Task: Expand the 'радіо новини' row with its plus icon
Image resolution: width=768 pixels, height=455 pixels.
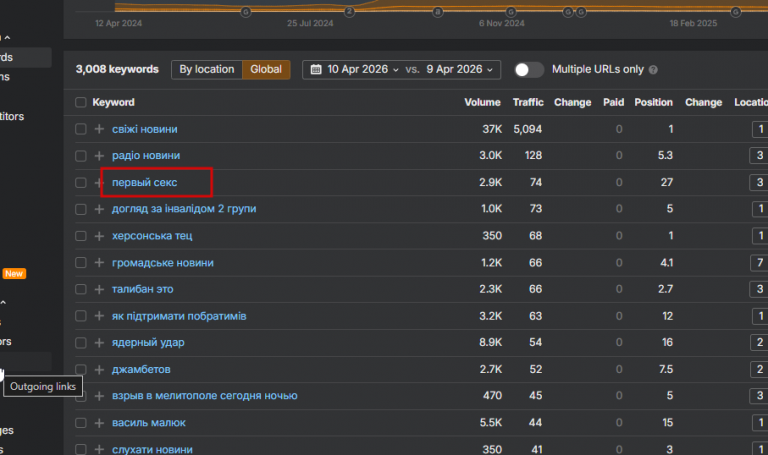Action: pyautogui.click(x=99, y=156)
